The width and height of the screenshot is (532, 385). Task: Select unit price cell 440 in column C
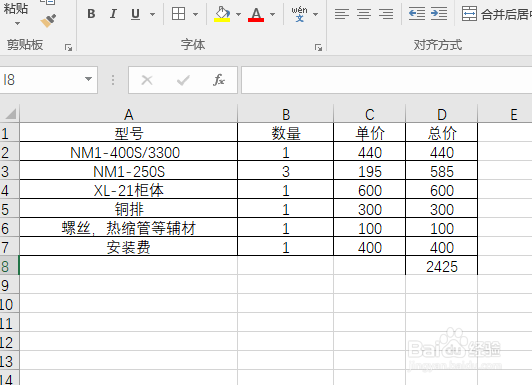point(369,152)
